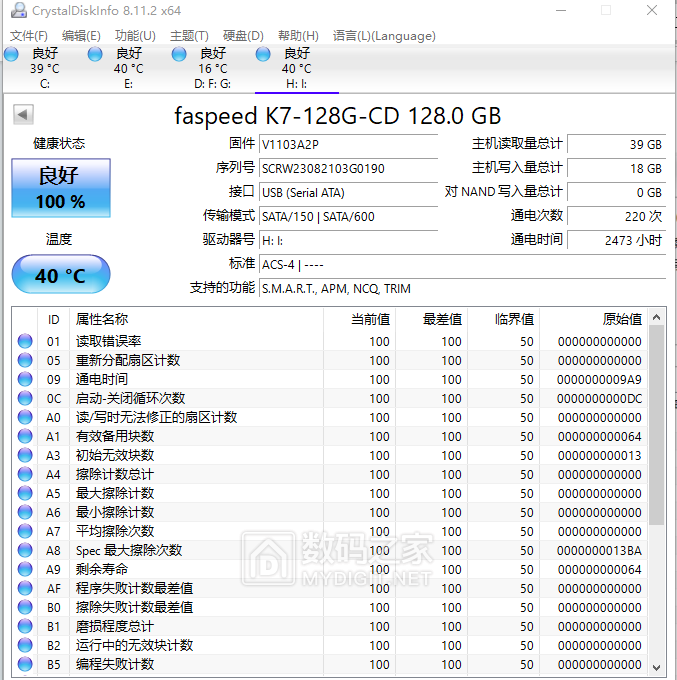Click status orb for A9 剩余寿命
The width and height of the screenshot is (677, 680).
25,569
